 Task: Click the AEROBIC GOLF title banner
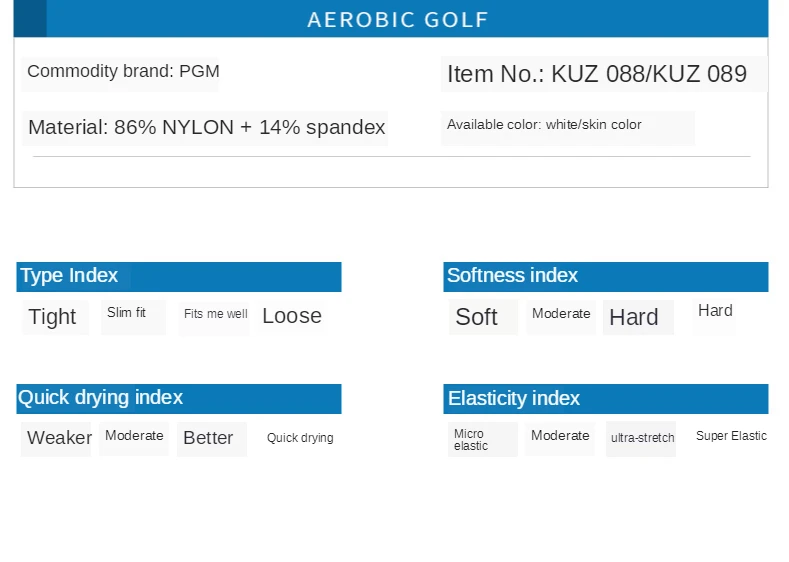[x=398, y=20]
